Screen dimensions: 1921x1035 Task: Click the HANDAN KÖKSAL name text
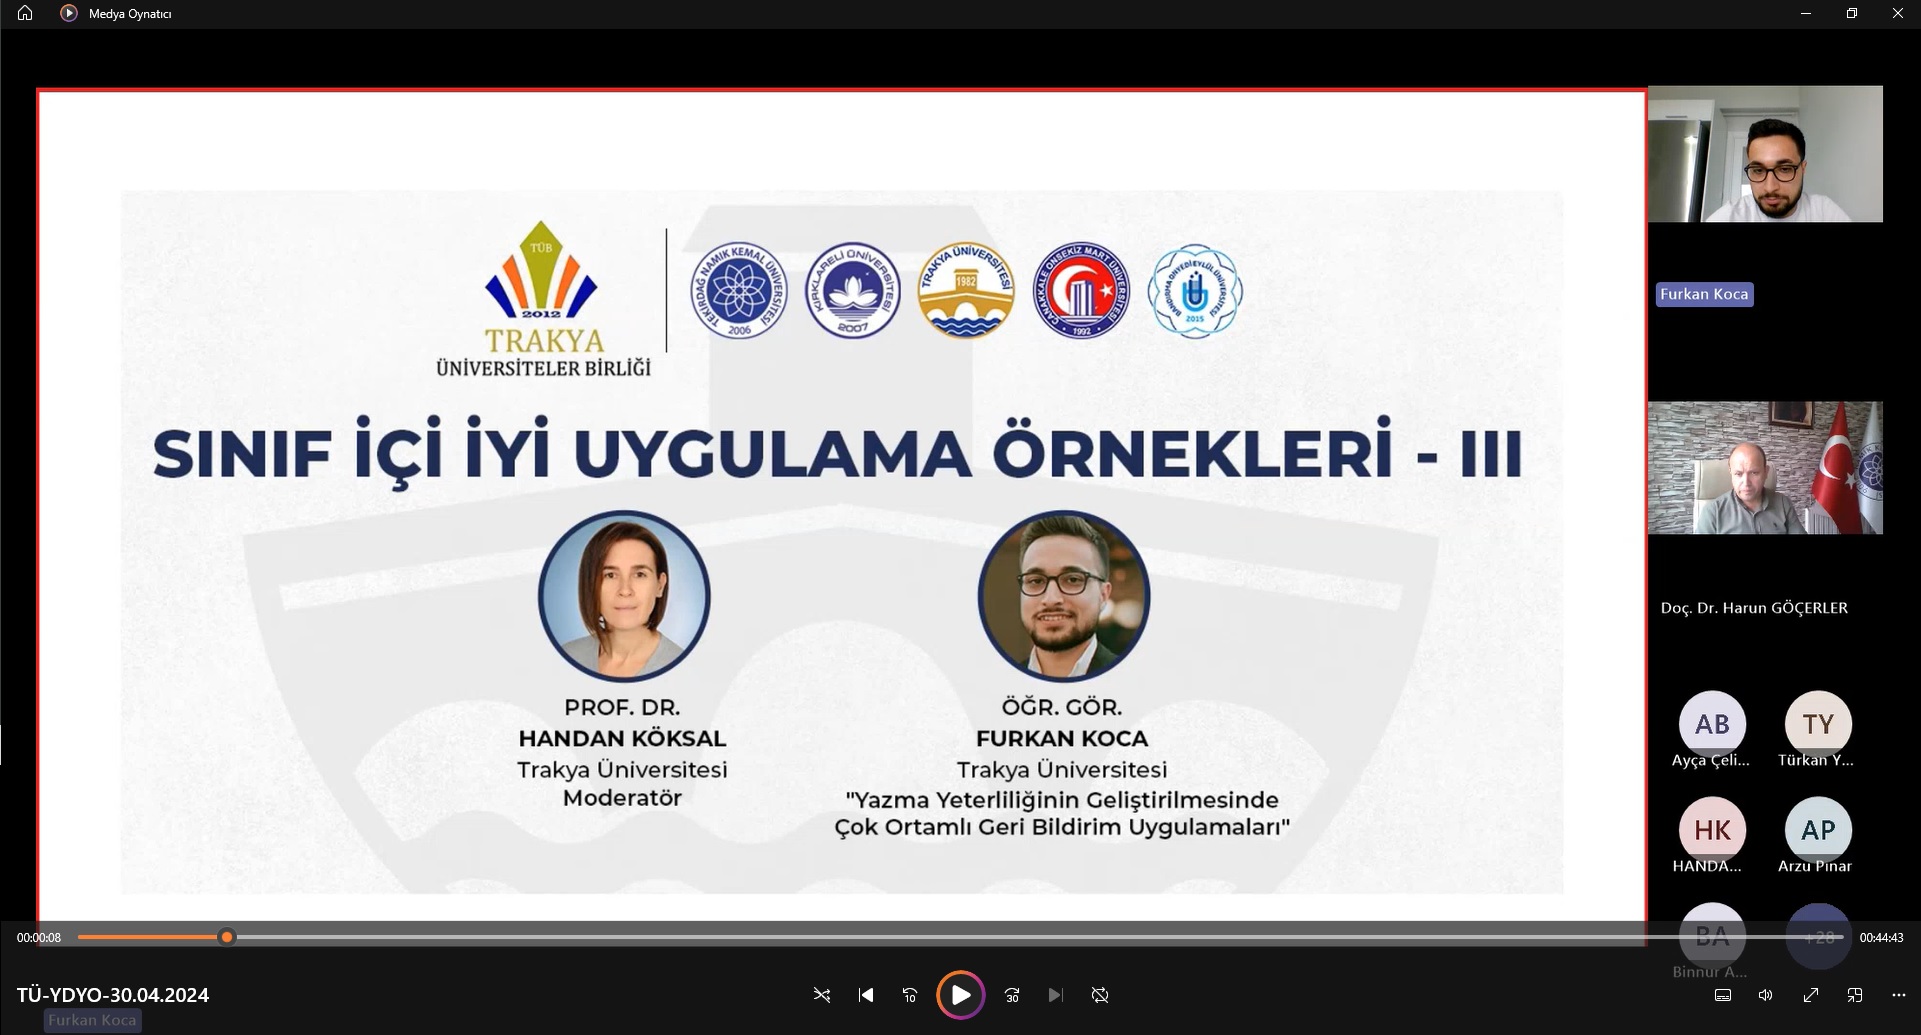(622, 739)
